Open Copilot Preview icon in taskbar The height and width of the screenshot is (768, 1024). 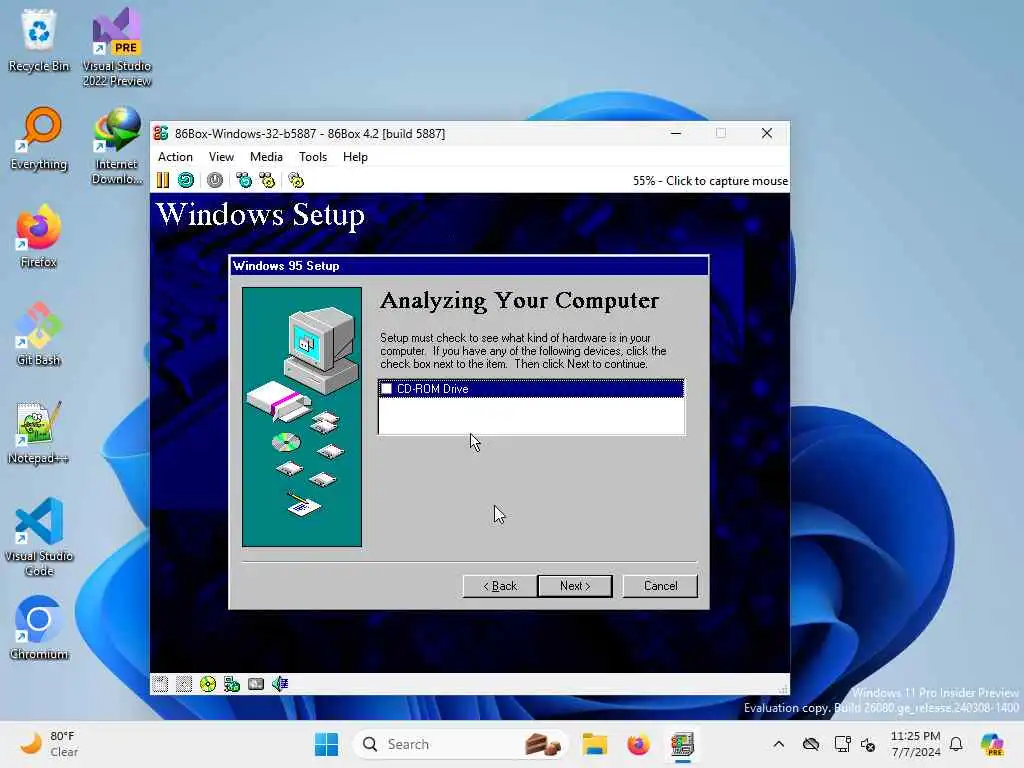click(992, 744)
